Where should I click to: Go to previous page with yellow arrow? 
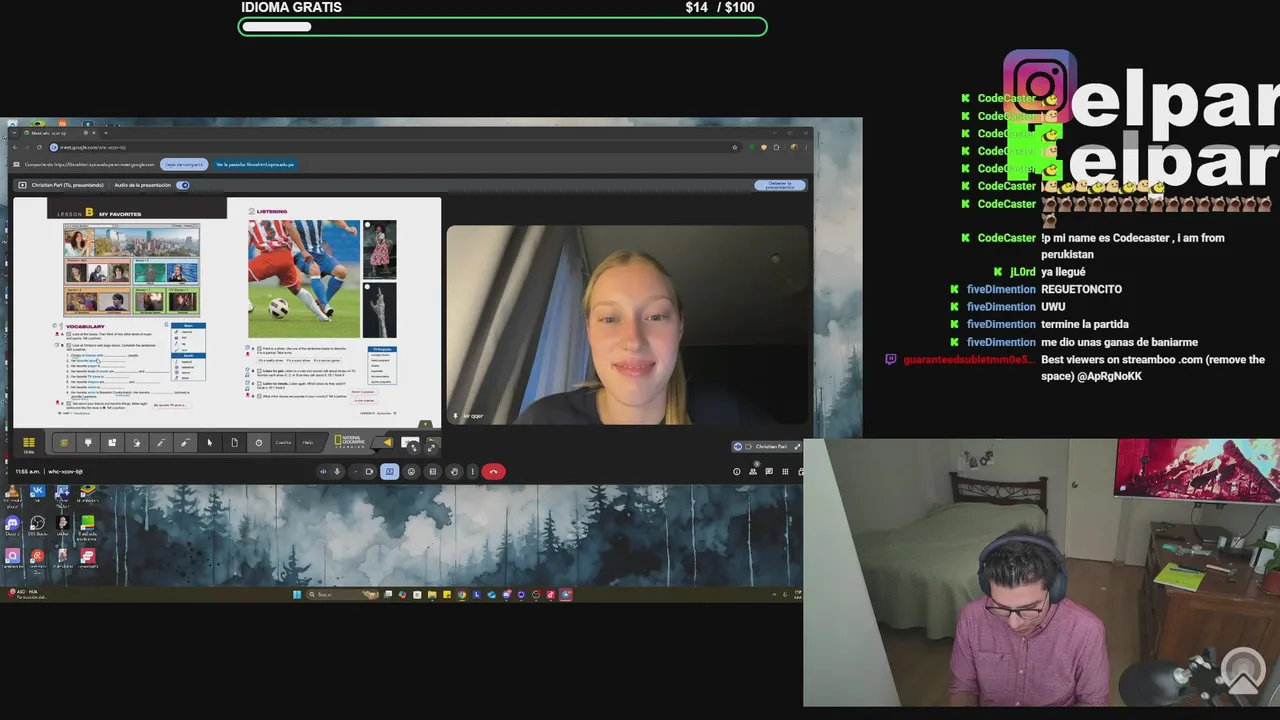[x=387, y=443]
